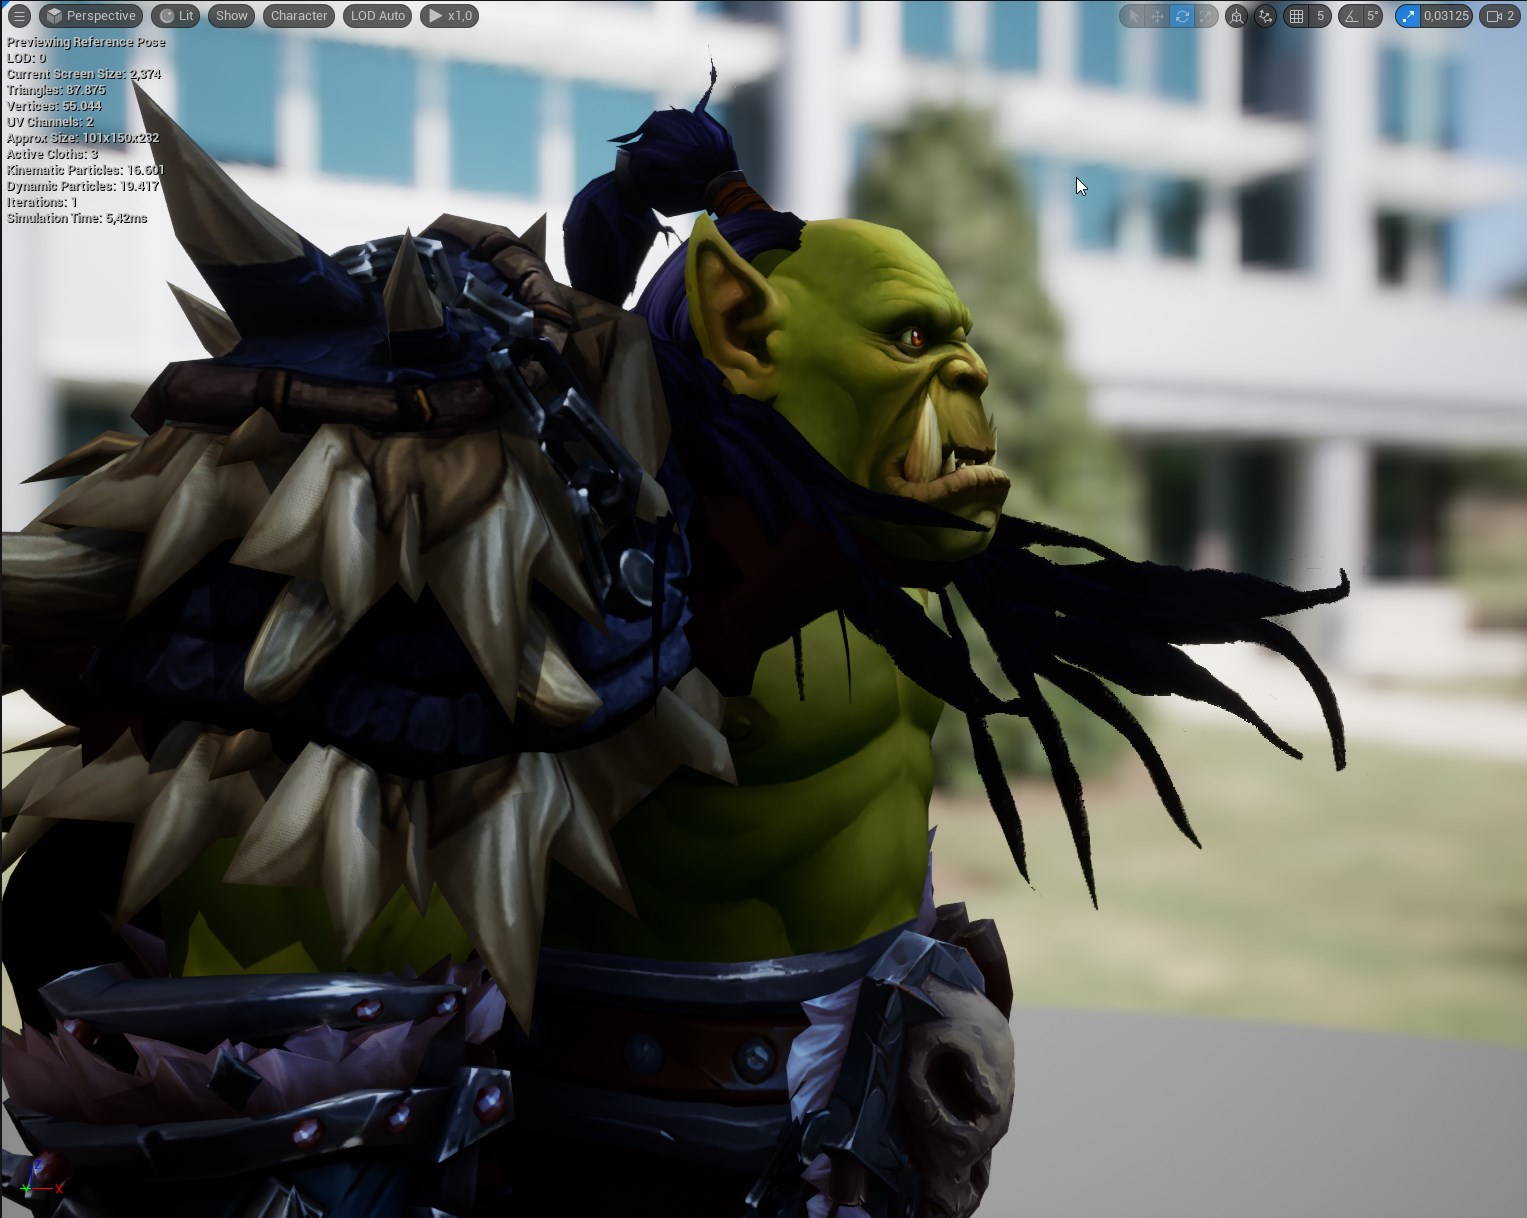Select the rotate gizmo tool
This screenshot has height=1218, width=1527.
(1182, 16)
